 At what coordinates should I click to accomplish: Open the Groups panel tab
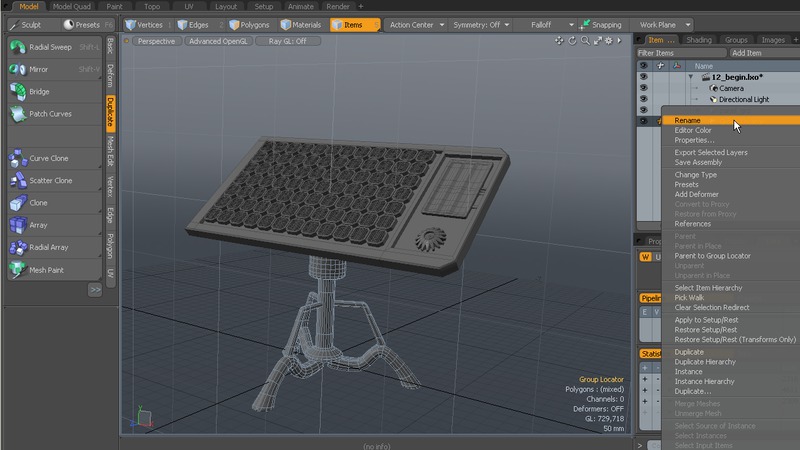point(736,40)
